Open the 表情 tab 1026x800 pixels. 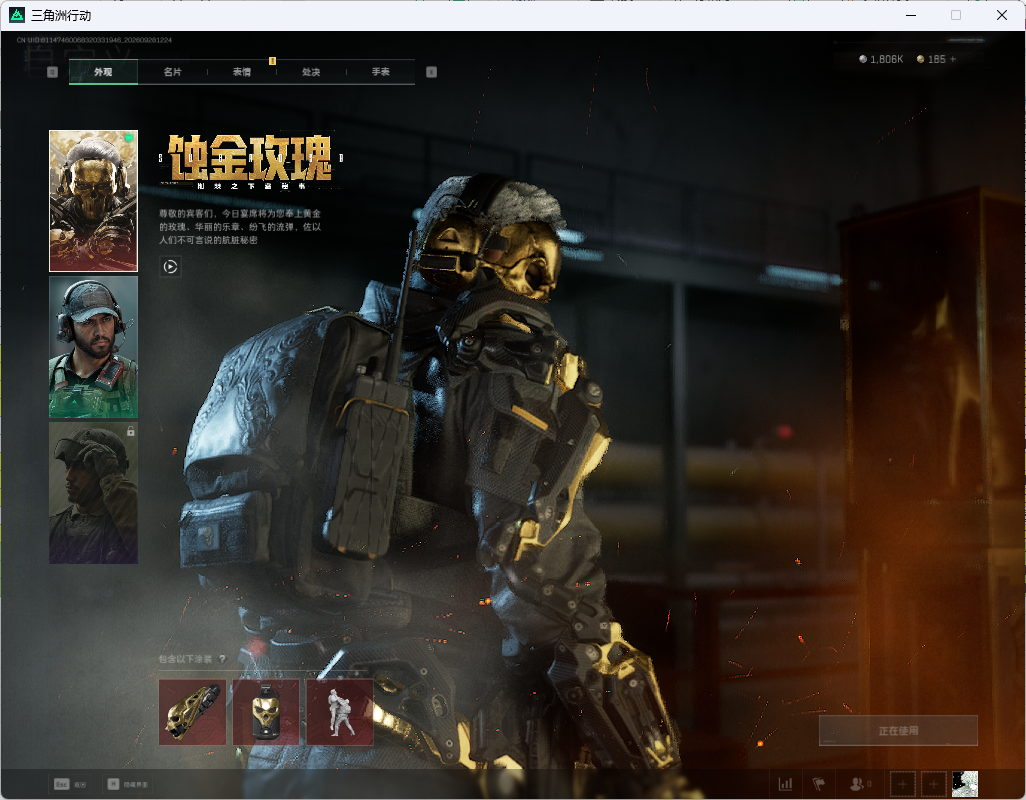241,72
